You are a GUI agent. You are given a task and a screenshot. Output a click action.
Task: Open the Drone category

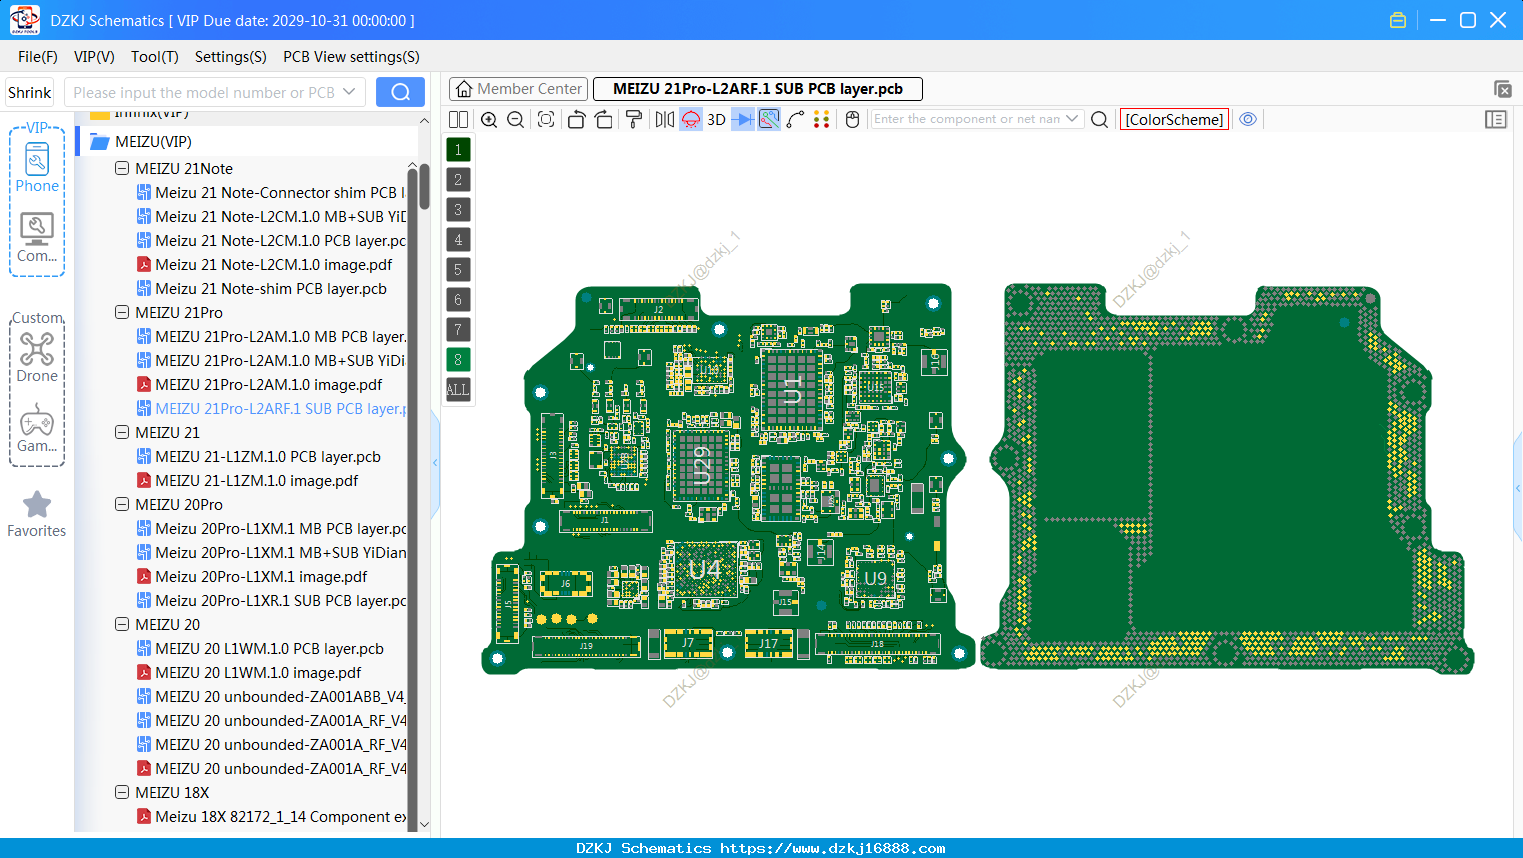coord(37,357)
